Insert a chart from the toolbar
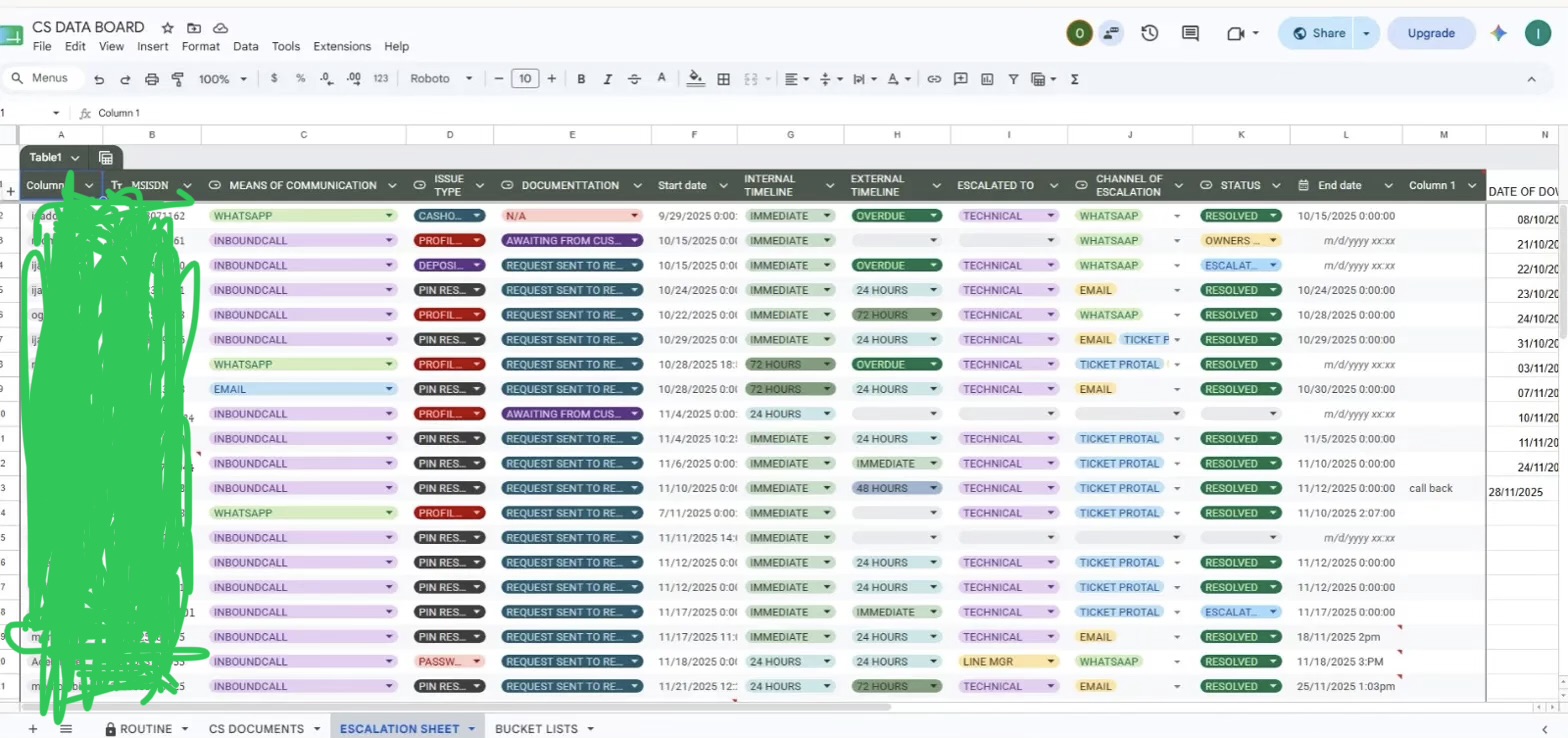 [x=987, y=79]
